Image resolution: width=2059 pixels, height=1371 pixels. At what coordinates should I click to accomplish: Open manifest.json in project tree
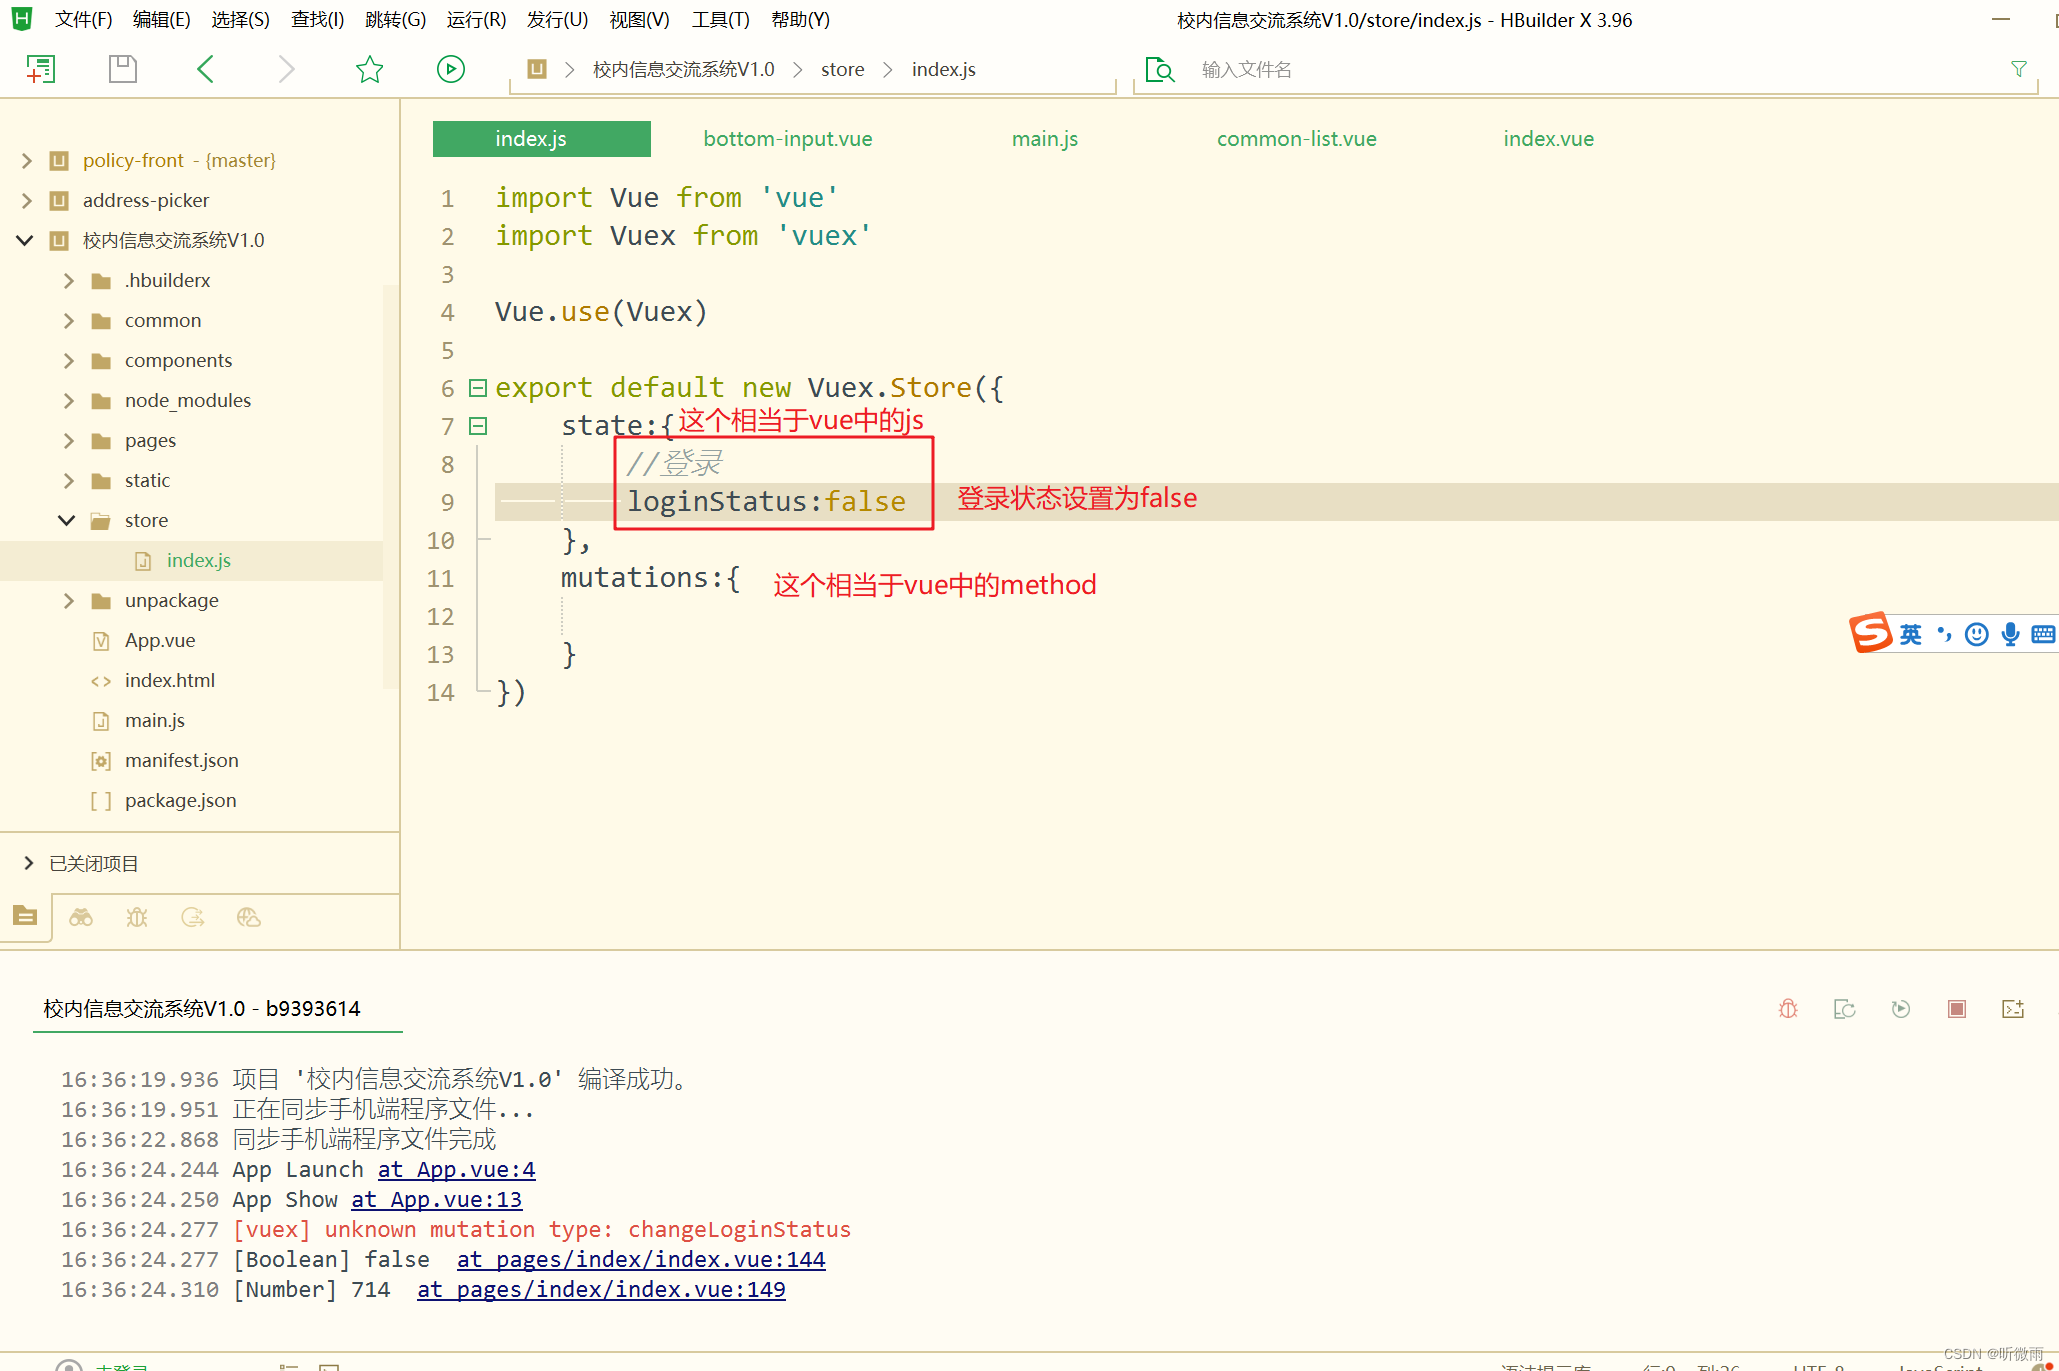point(182,760)
